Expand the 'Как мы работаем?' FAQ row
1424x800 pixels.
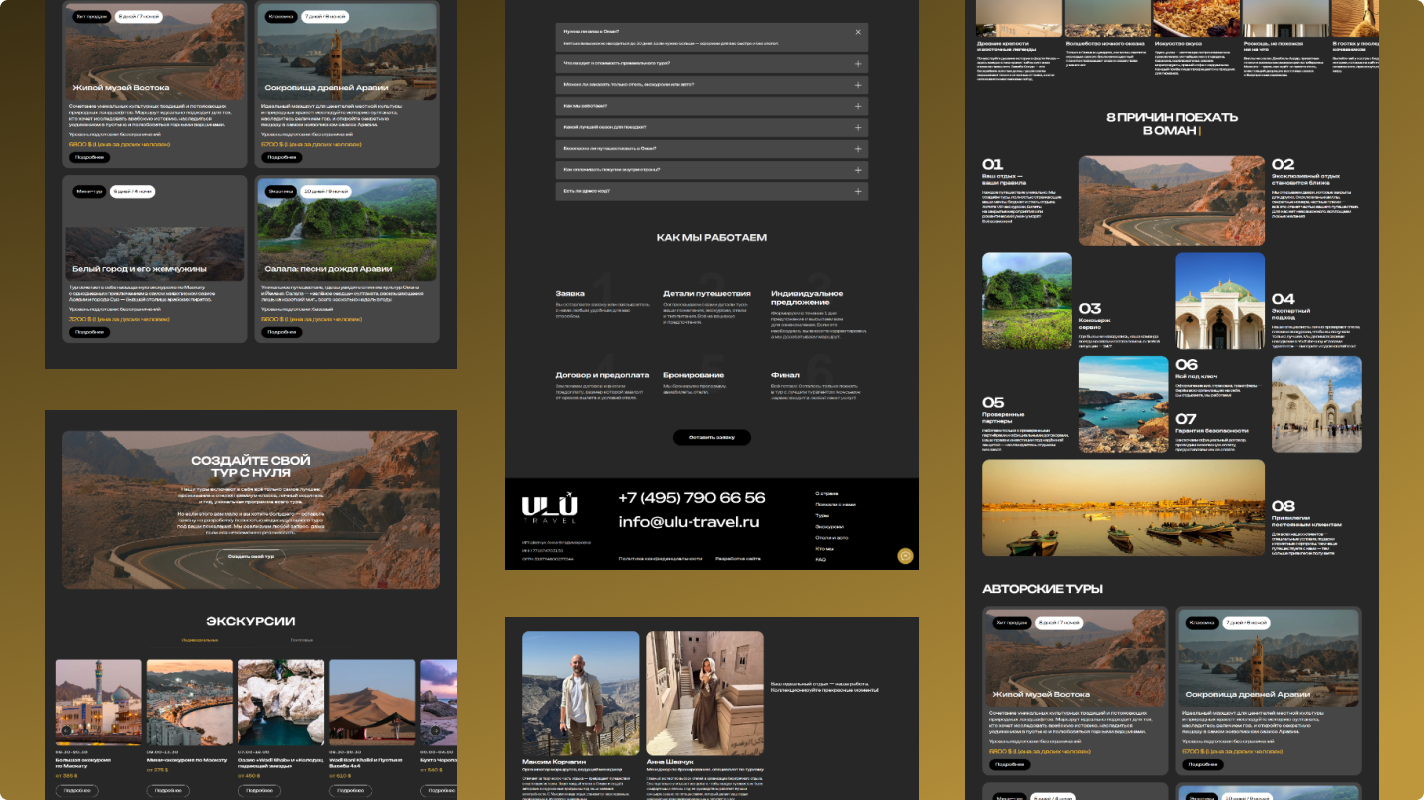(711, 106)
